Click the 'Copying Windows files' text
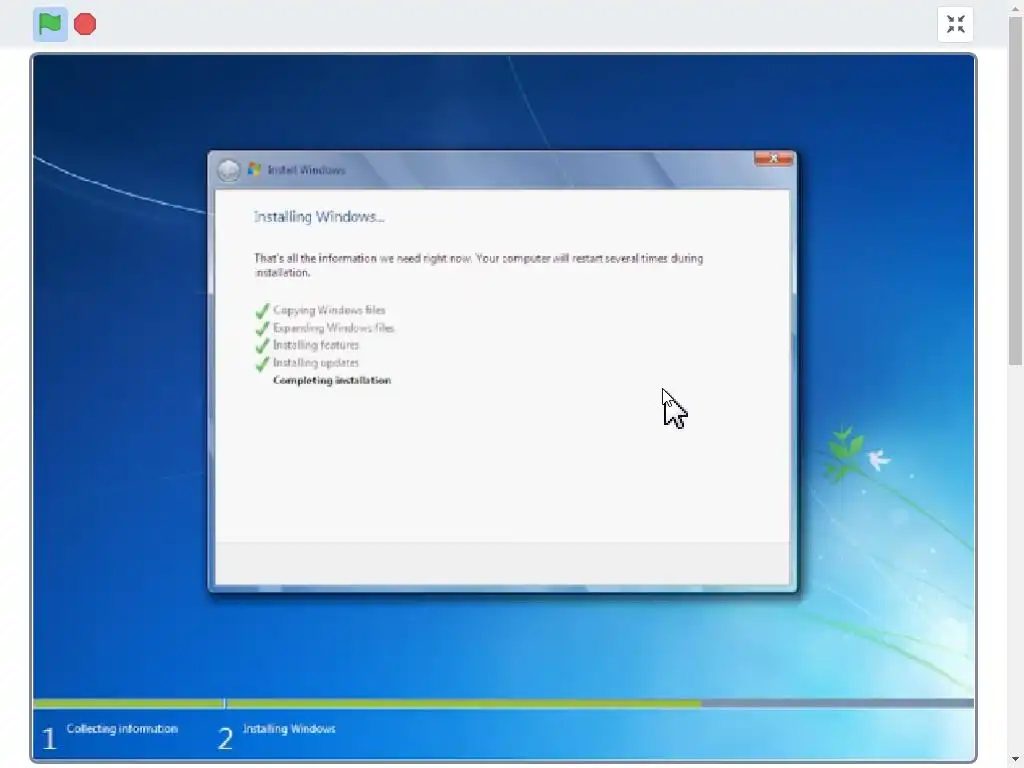 (329, 310)
